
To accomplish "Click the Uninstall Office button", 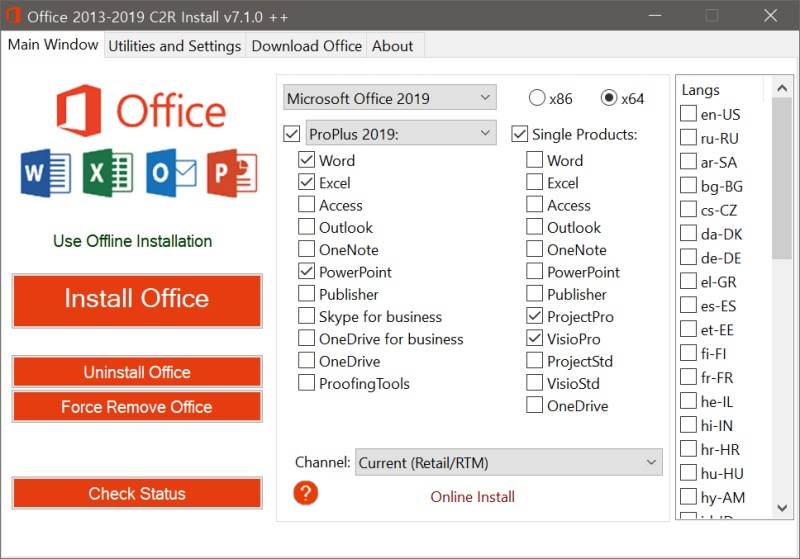I will [x=137, y=372].
